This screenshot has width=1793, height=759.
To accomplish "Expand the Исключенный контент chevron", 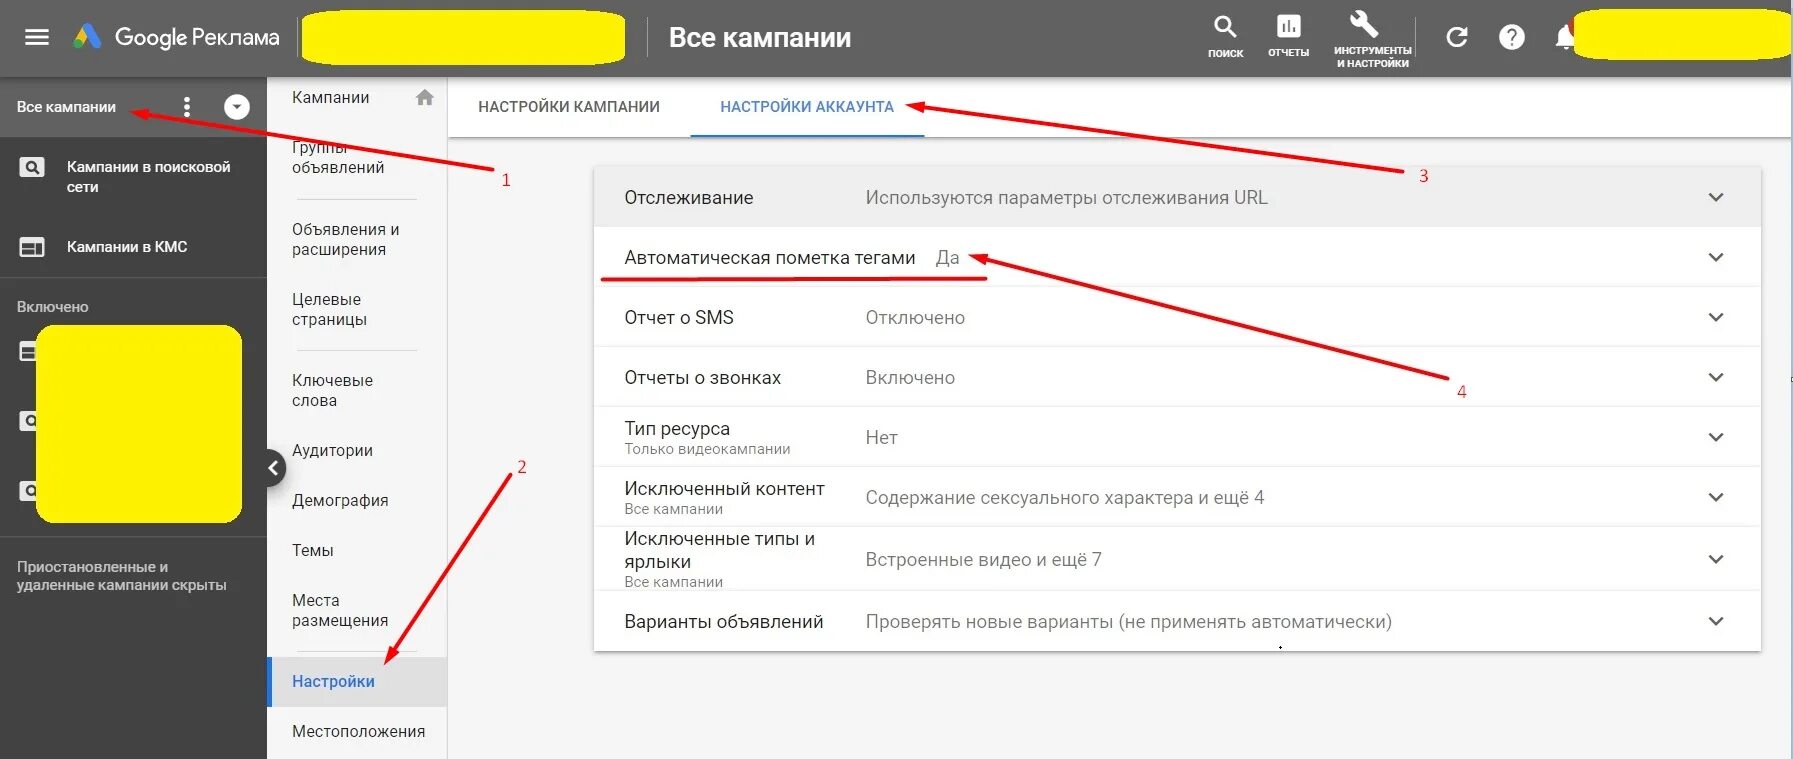I will (1716, 497).
